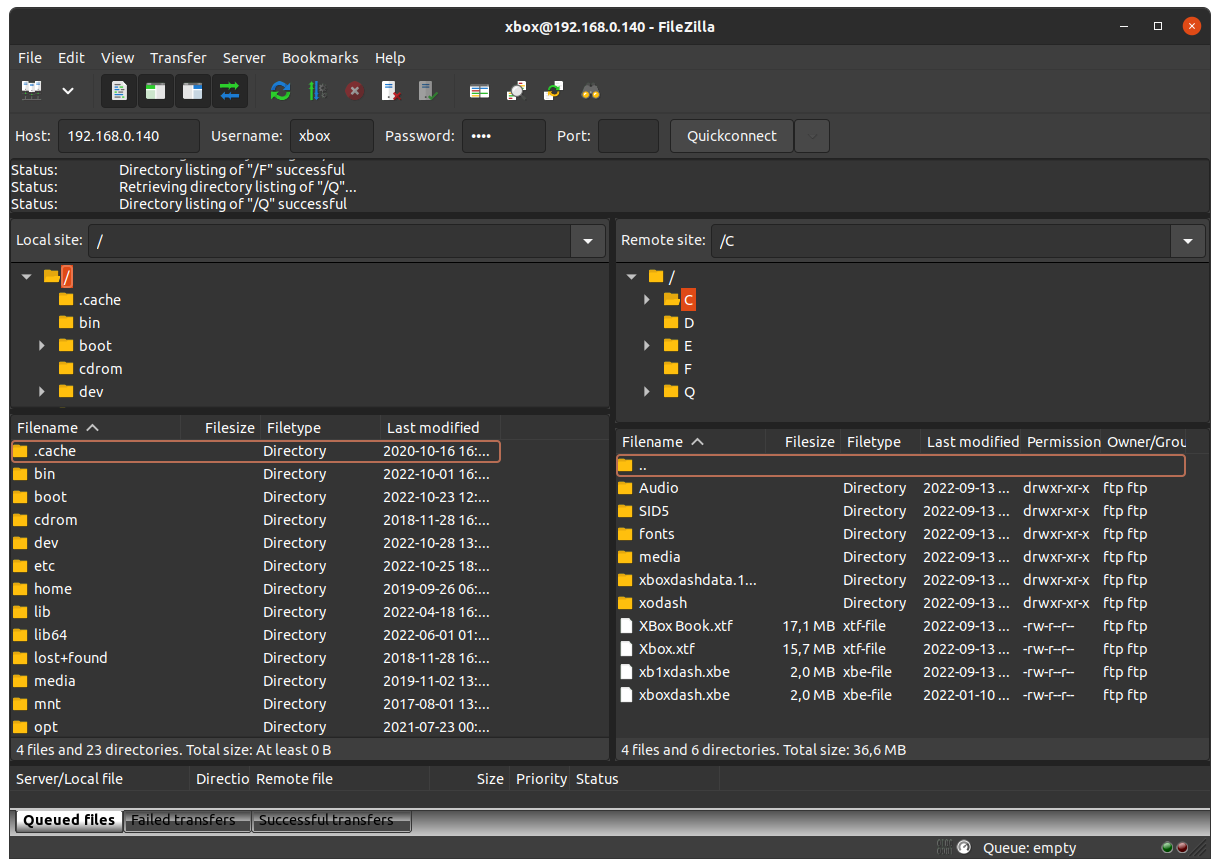Image resolution: width=1220 pixels, height=868 pixels.
Task: Select remote file xb1xdash.xbe
Action: (x=900, y=673)
